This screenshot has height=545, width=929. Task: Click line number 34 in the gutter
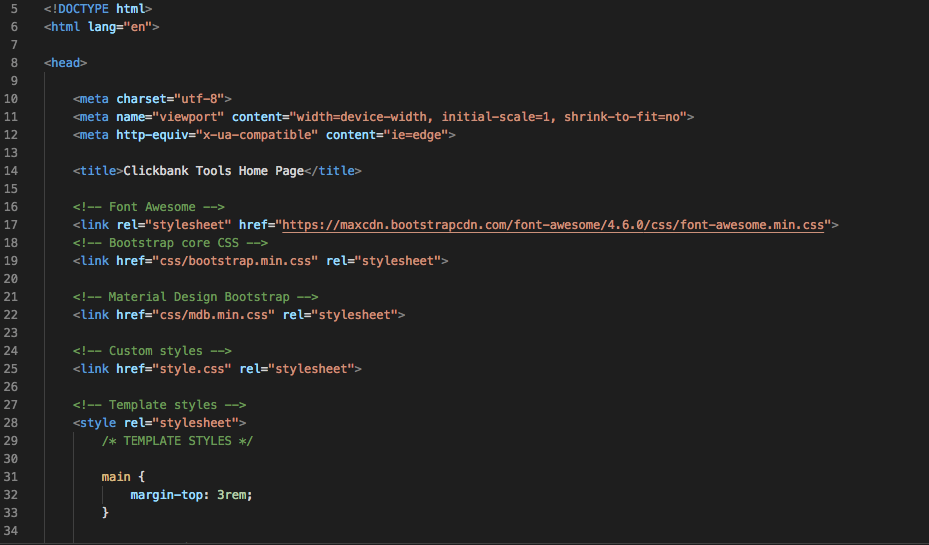pyautogui.click(x=11, y=531)
